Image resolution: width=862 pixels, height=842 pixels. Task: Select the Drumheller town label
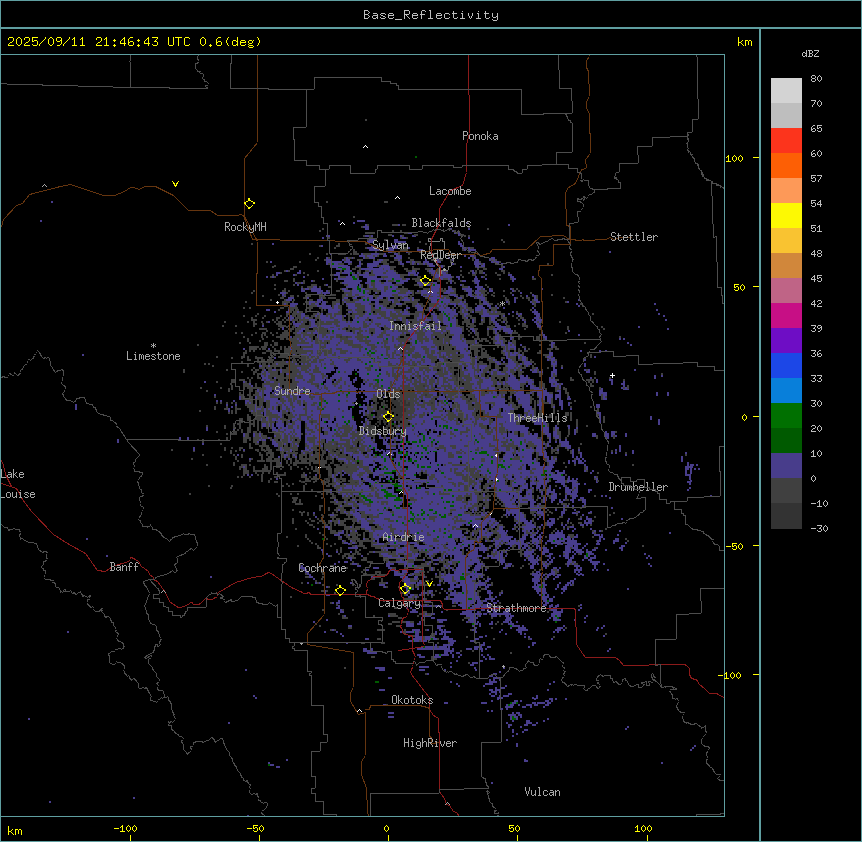(638, 487)
